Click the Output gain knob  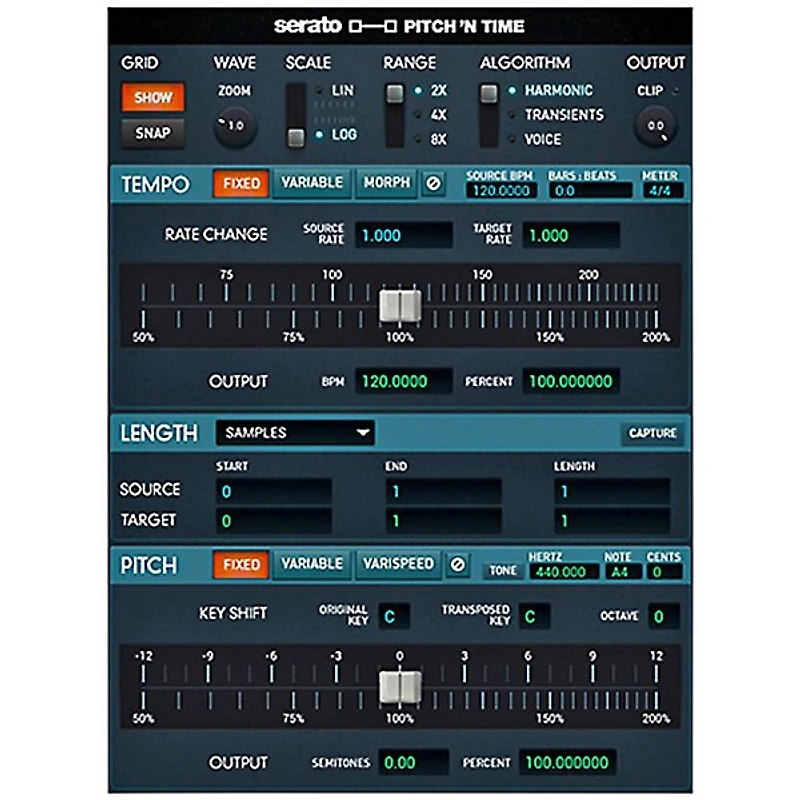[x=656, y=127]
